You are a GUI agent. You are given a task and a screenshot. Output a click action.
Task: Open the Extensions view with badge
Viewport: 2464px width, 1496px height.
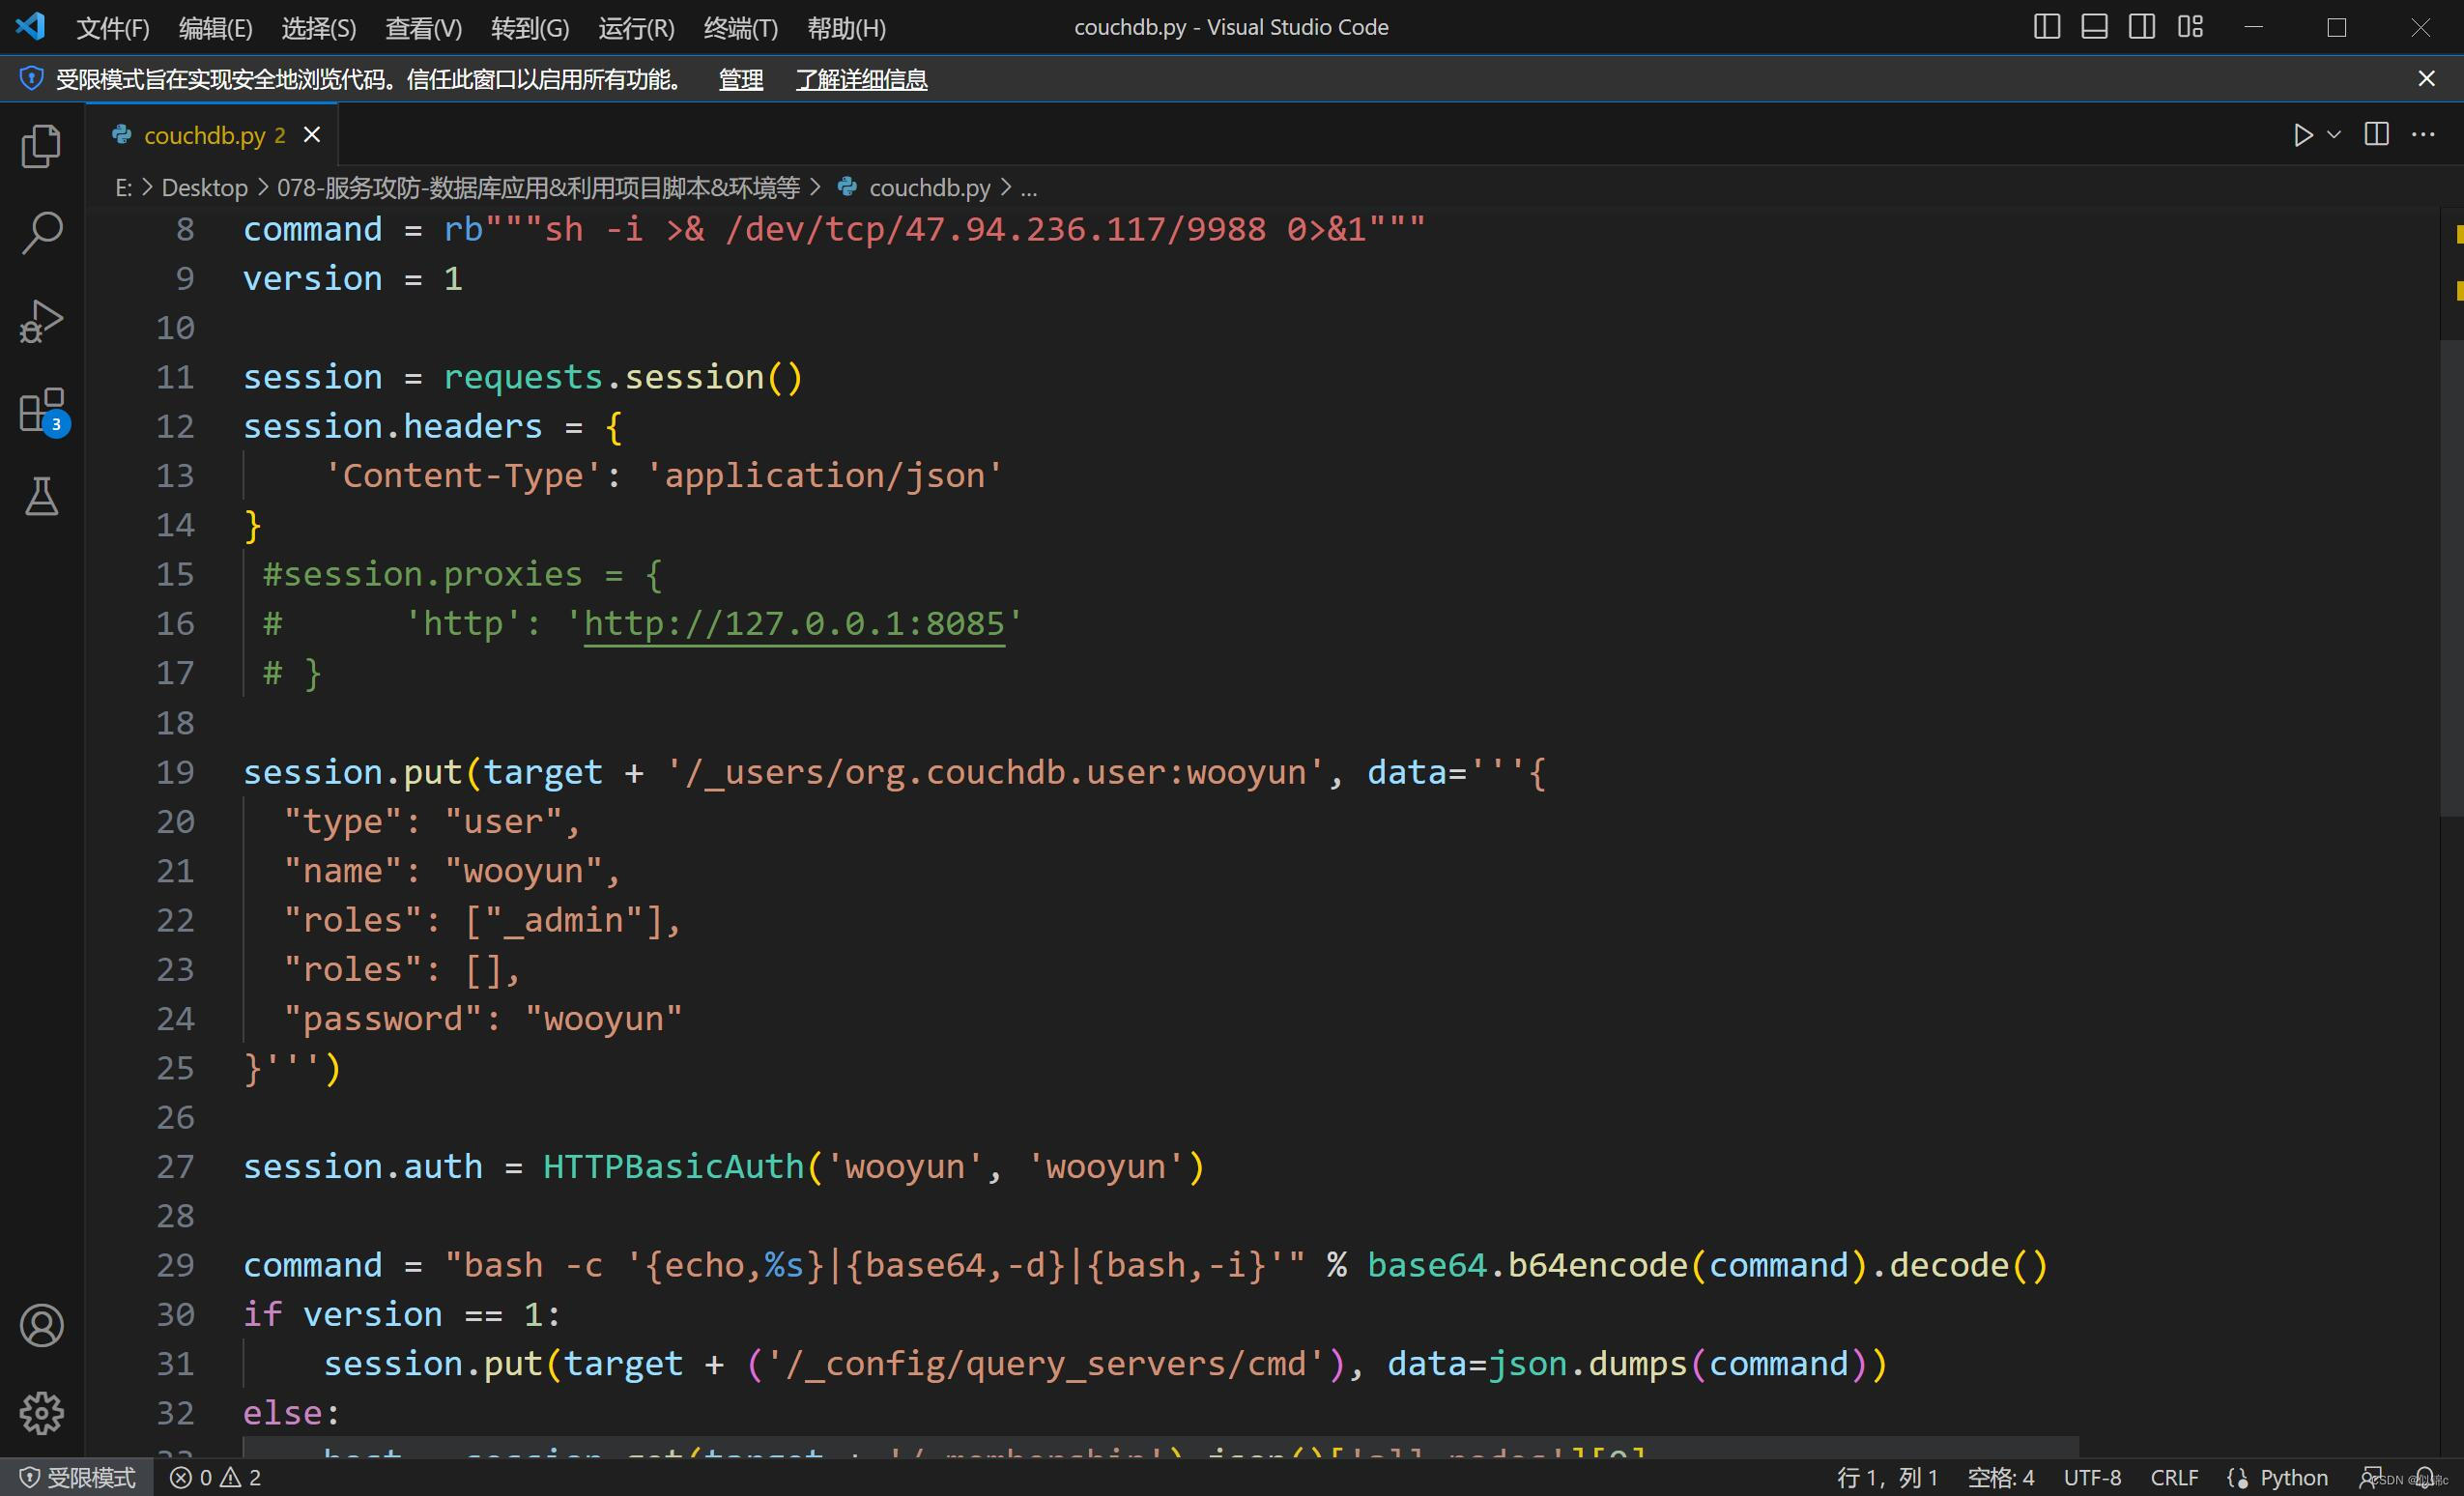41,410
